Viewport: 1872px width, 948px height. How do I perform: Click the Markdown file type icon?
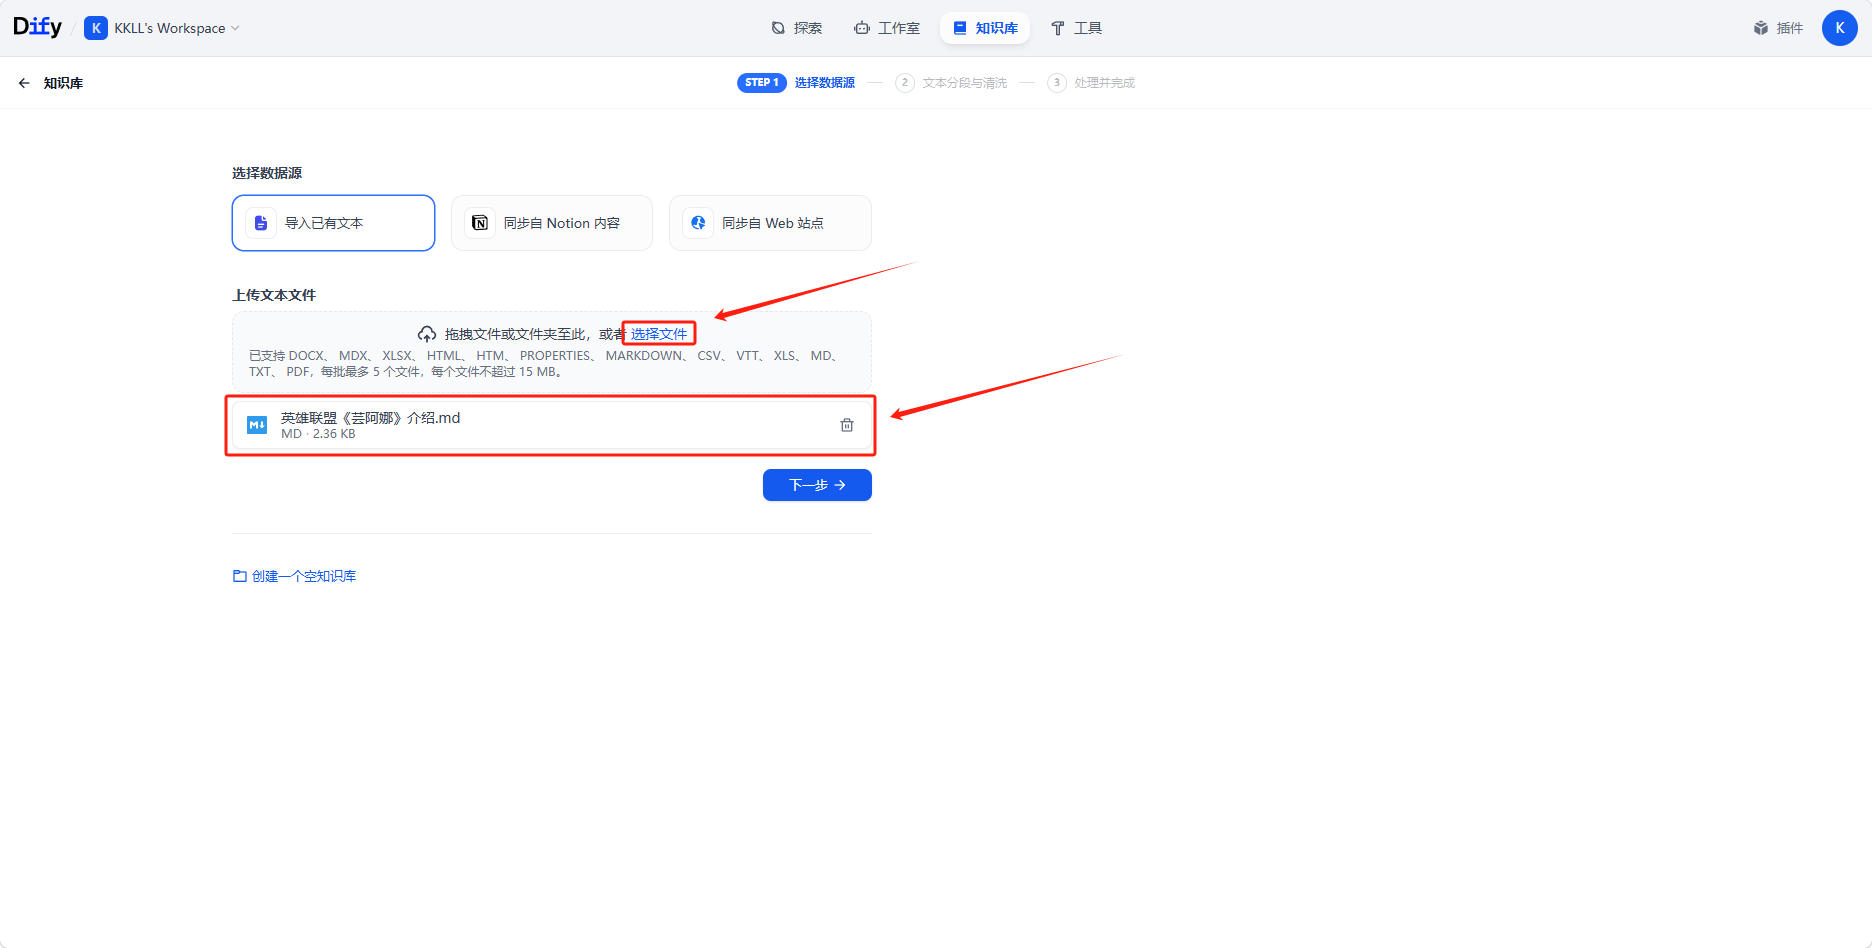pos(257,425)
